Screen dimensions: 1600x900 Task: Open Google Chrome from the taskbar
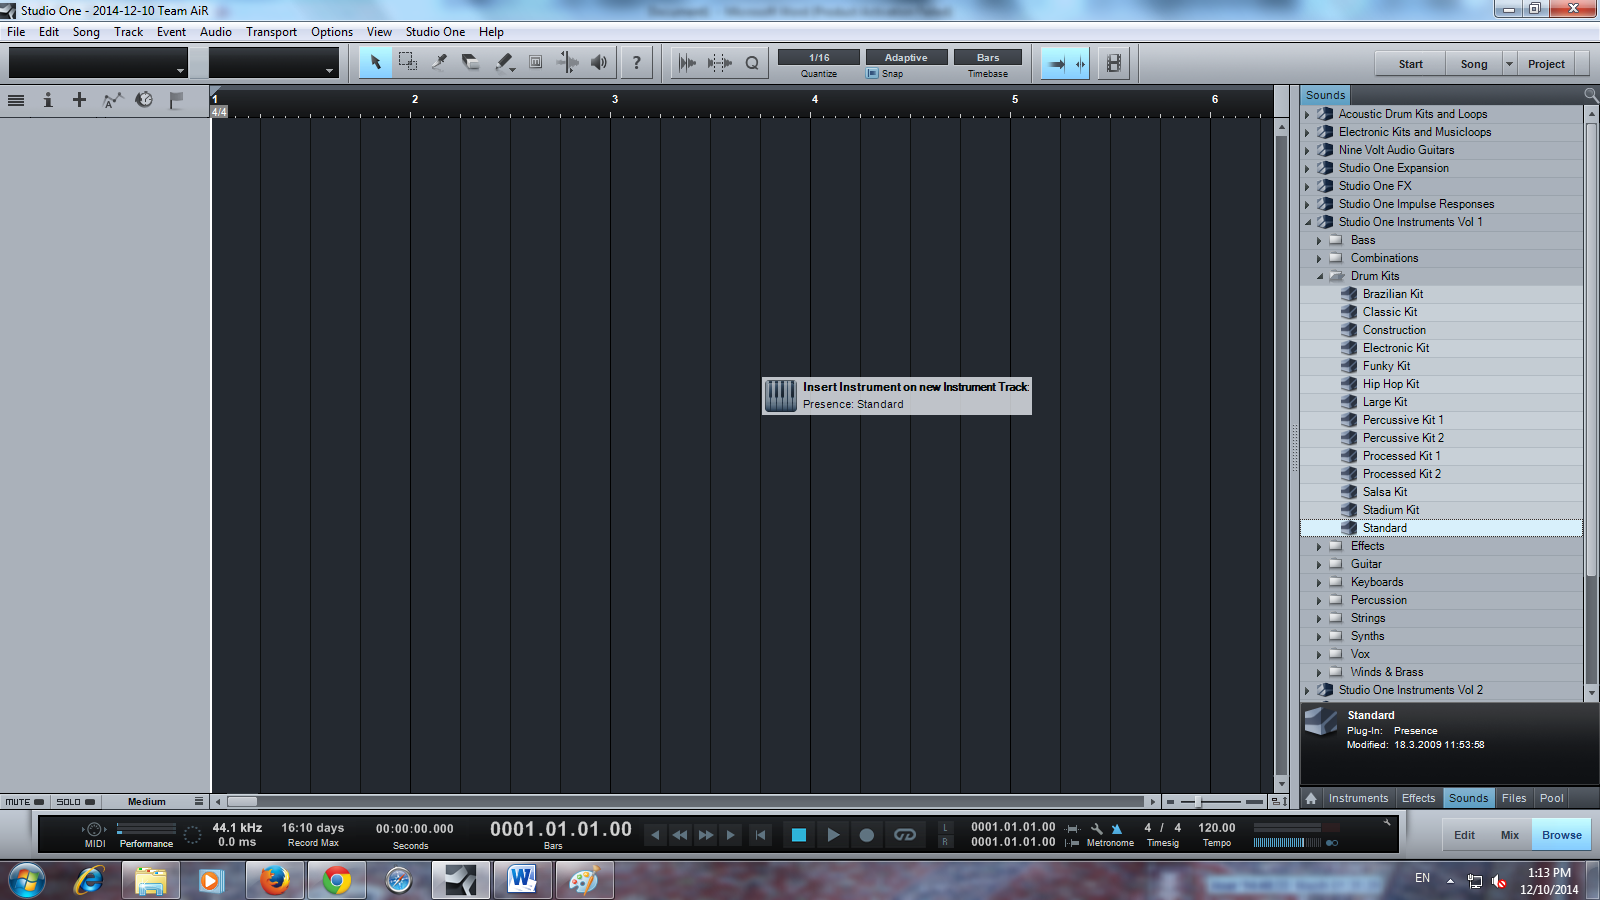[x=337, y=880]
